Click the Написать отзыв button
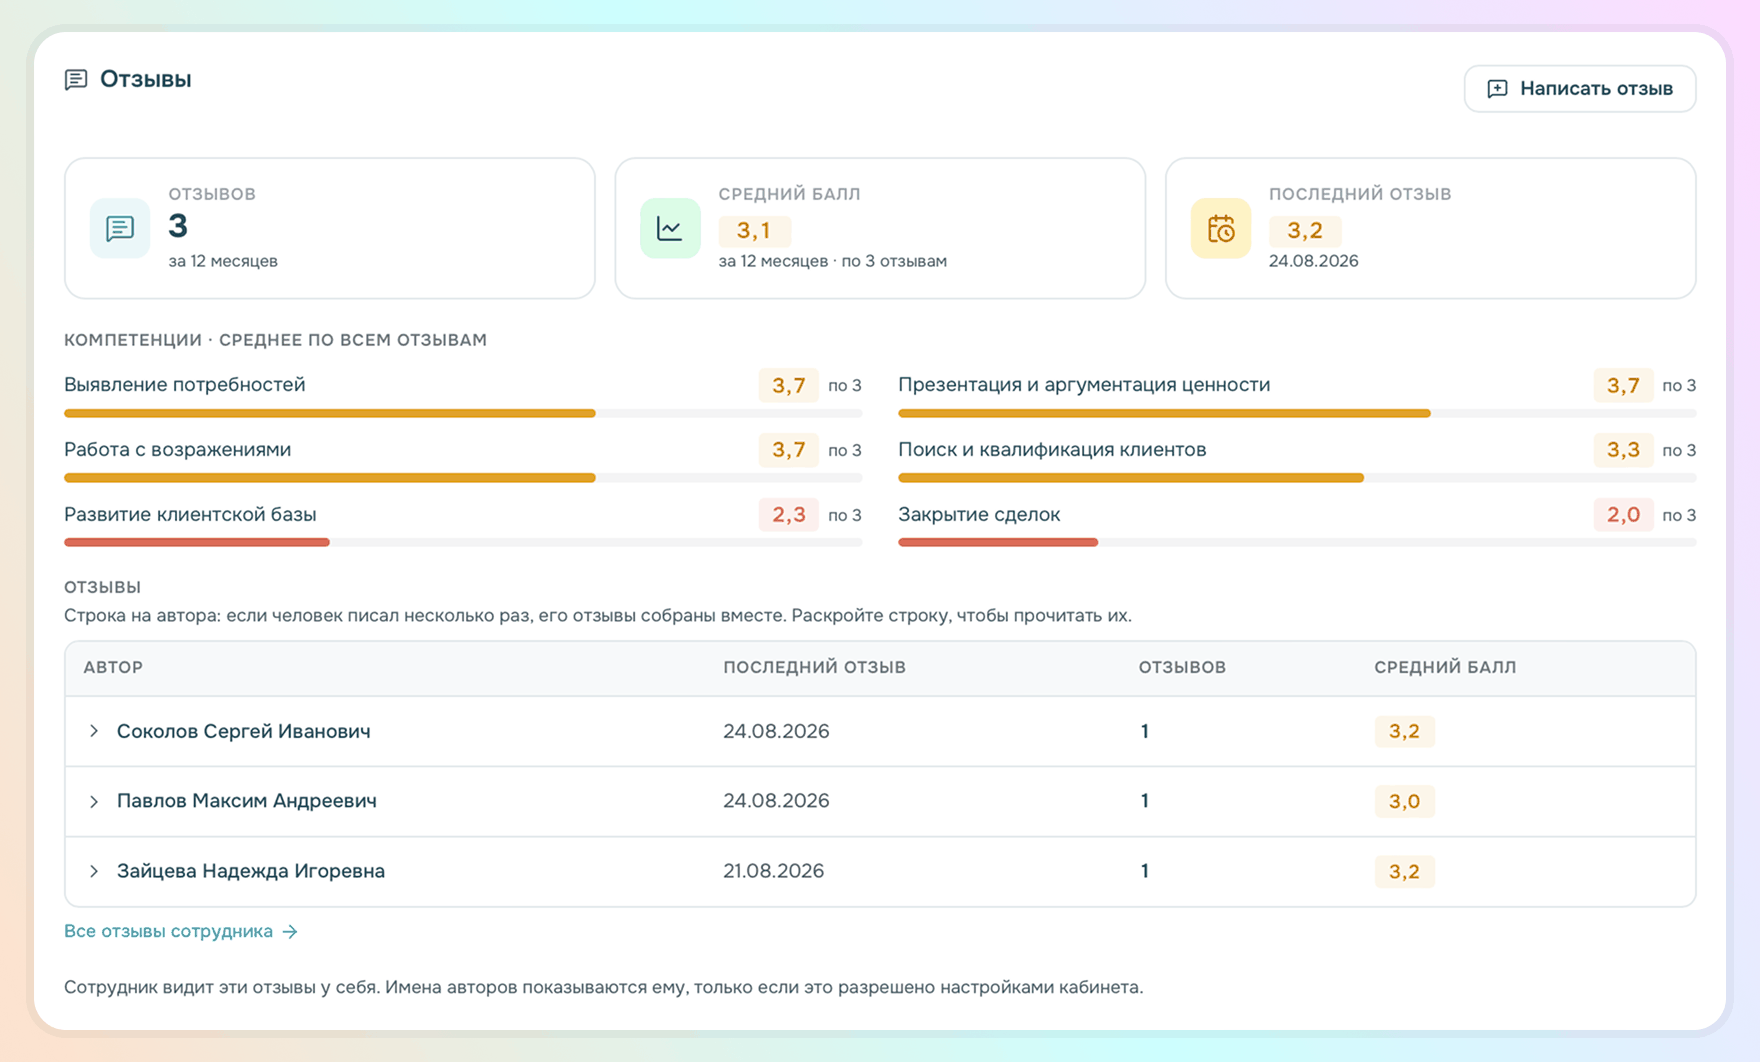The image size is (1760, 1062). pyautogui.click(x=1580, y=89)
